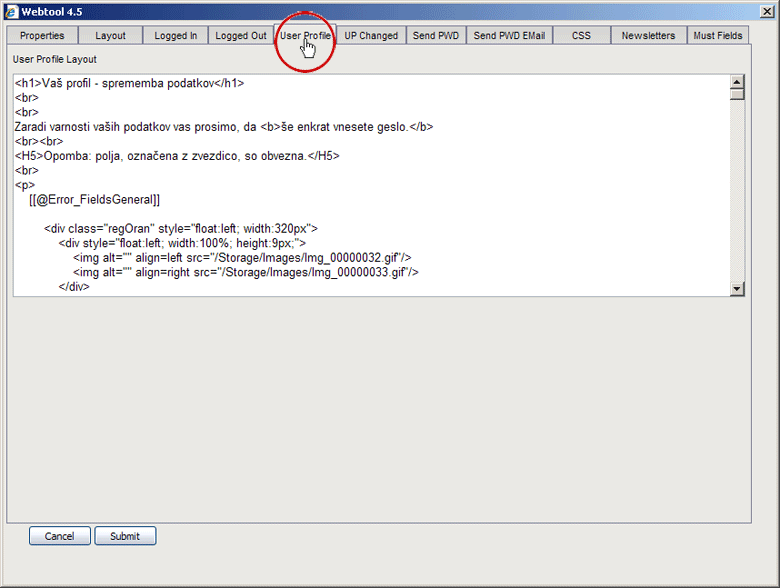
Task: Close the Webtool 4.5 window
Action: [767, 11]
